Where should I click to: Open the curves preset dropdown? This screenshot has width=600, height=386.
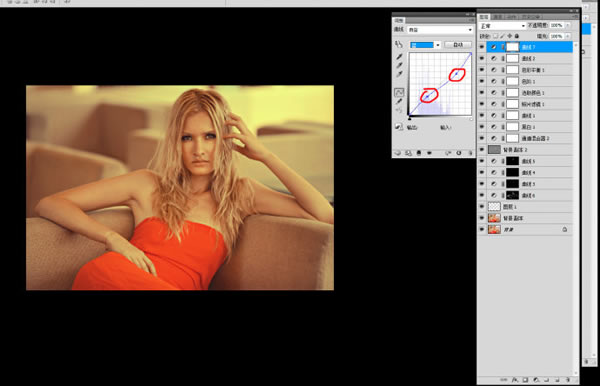coord(439,29)
